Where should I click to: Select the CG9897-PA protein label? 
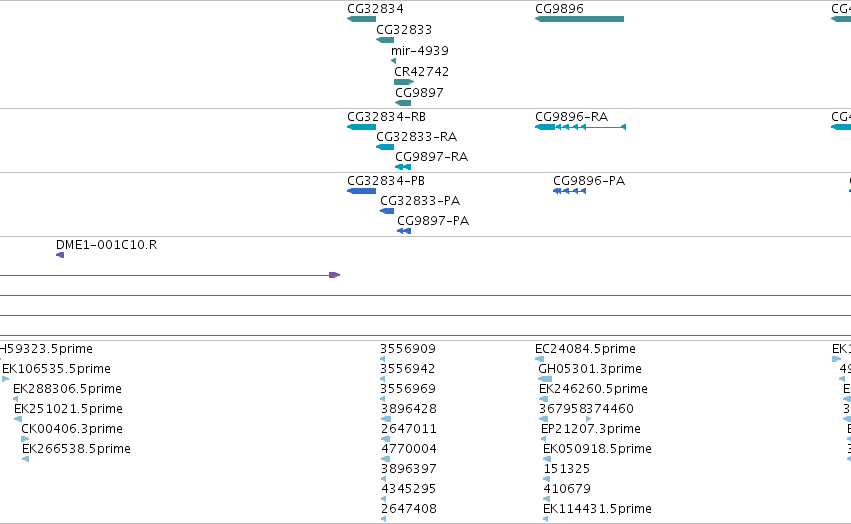433,221
